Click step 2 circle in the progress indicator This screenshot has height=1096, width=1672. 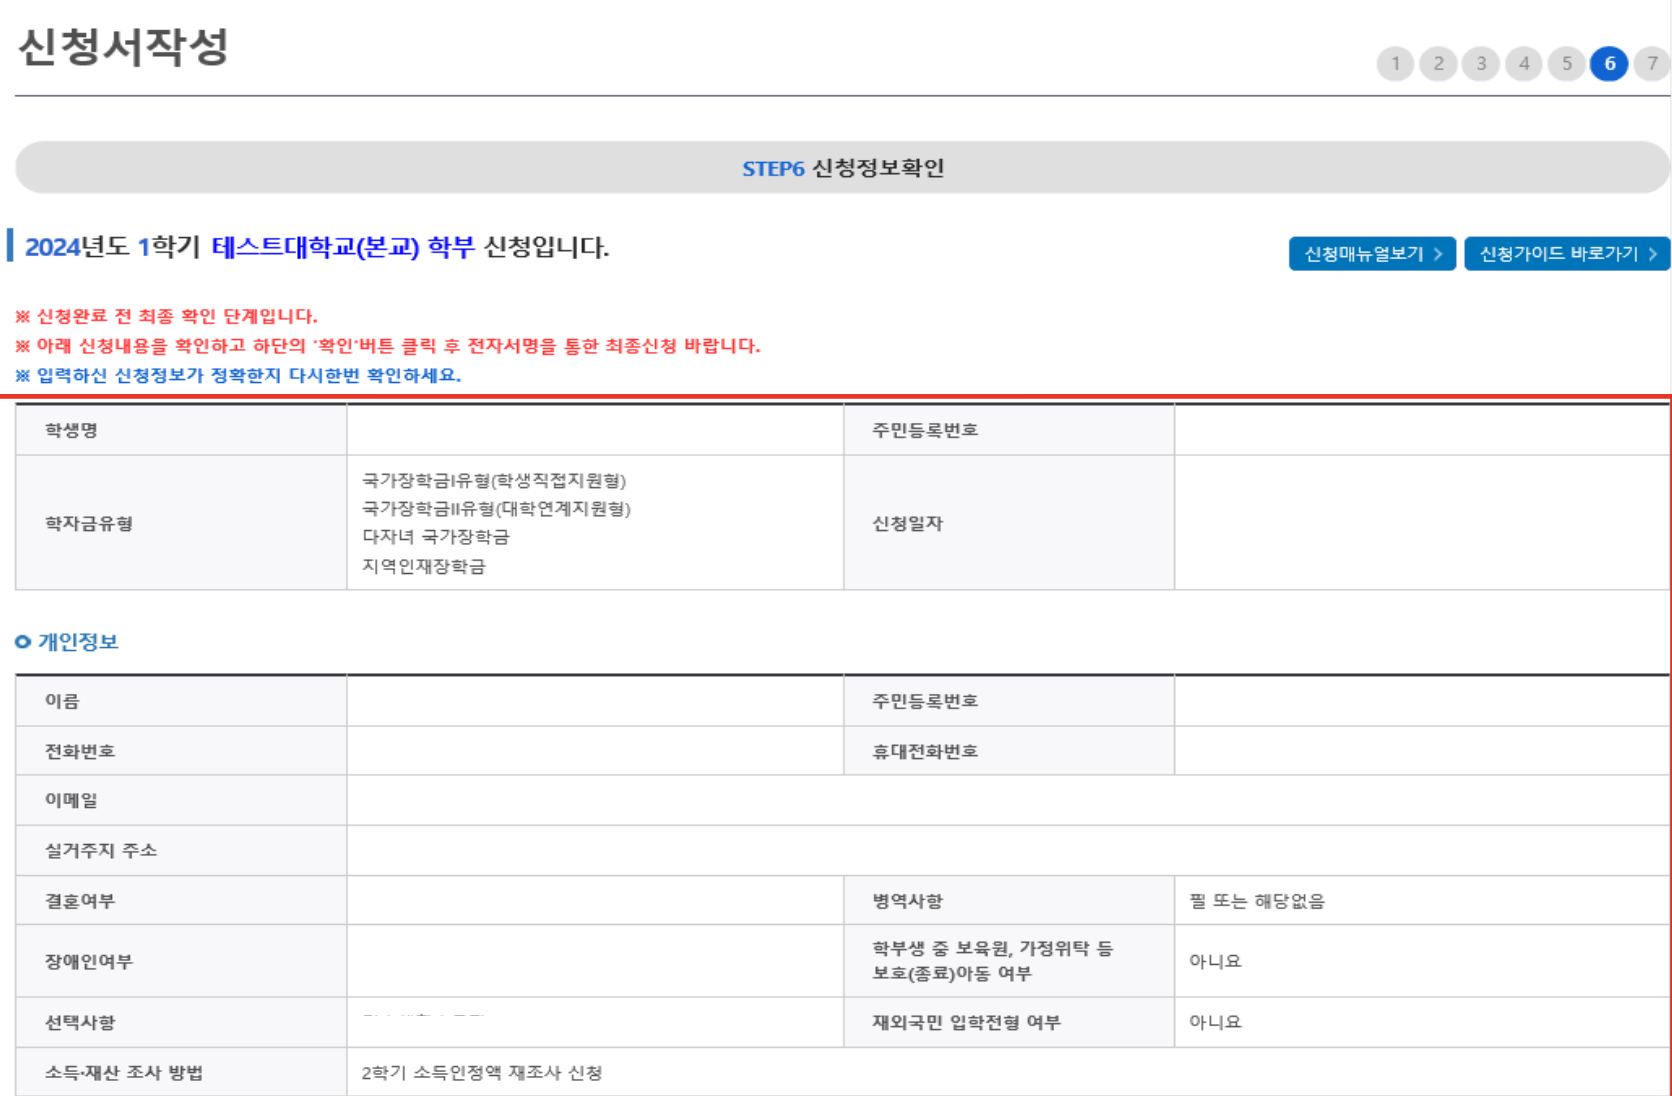pyautogui.click(x=1439, y=62)
